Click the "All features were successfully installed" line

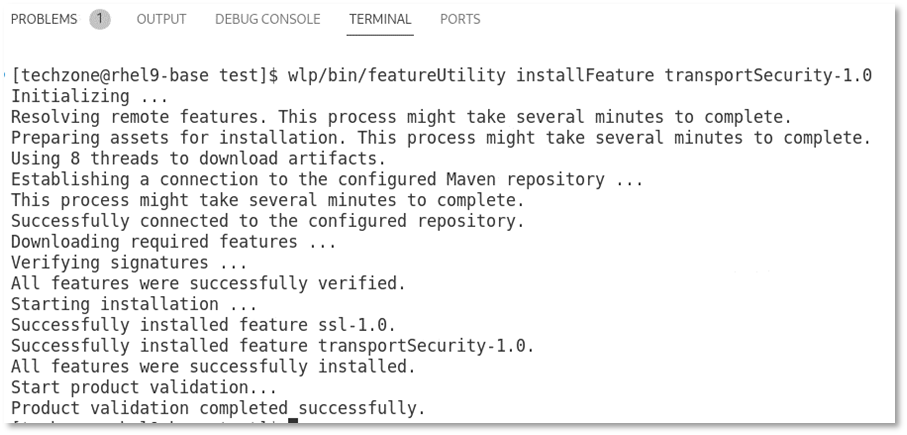pos(212,366)
